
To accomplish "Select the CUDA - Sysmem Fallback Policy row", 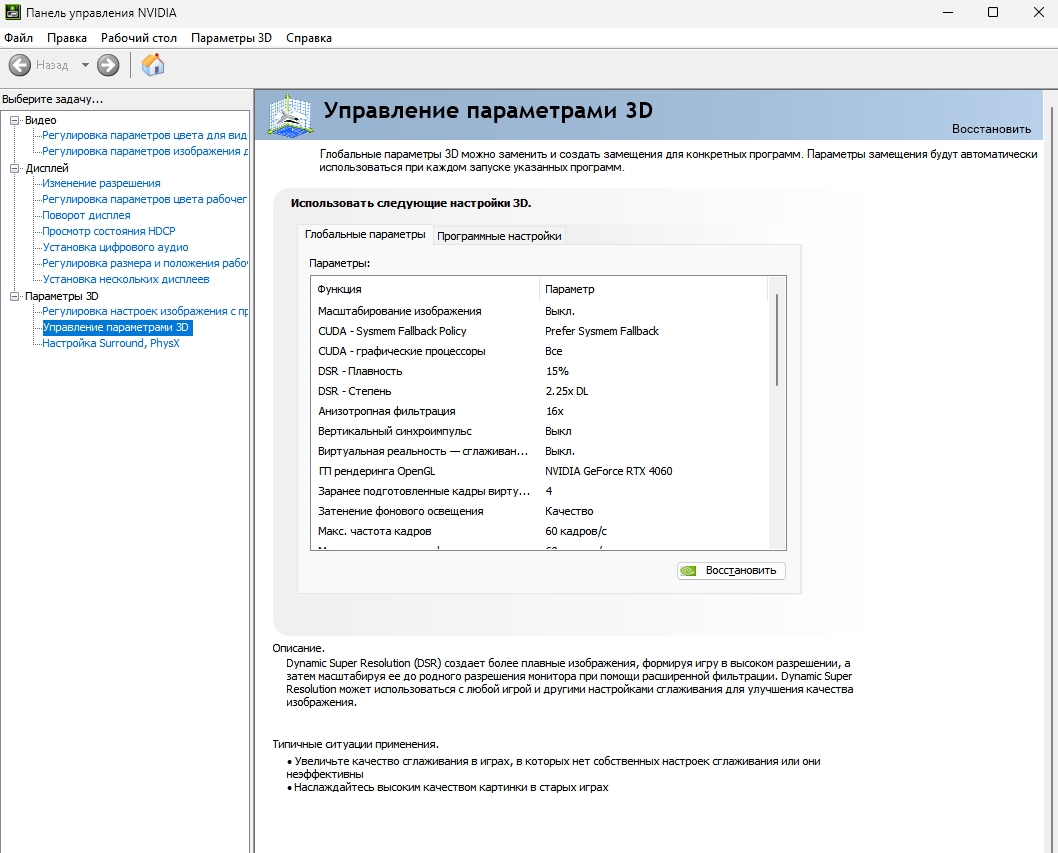I will pyautogui.click(x=540, y=331).
